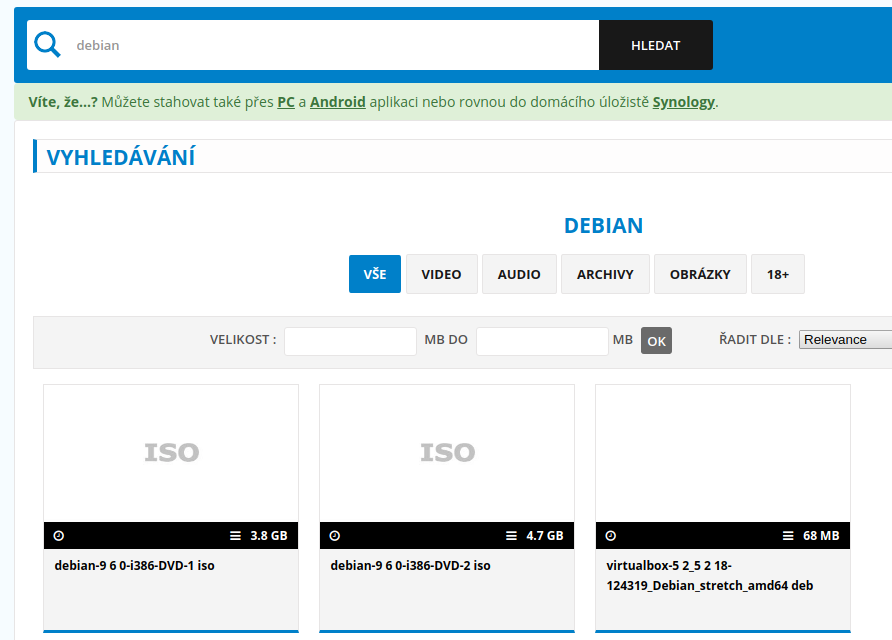
Task: Open the Řadit dle Relevance dropdown
Action: pyautogui.click(x=845, y=340)
